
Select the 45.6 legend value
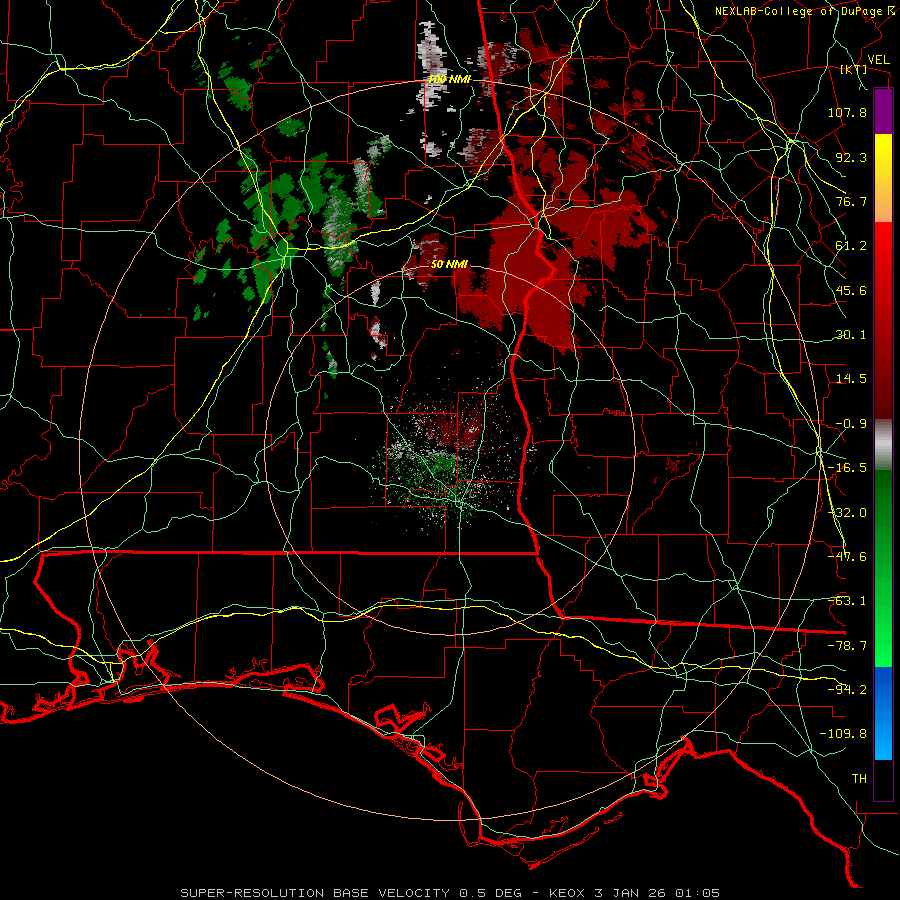pyautogui.click(x=851, y=290)
